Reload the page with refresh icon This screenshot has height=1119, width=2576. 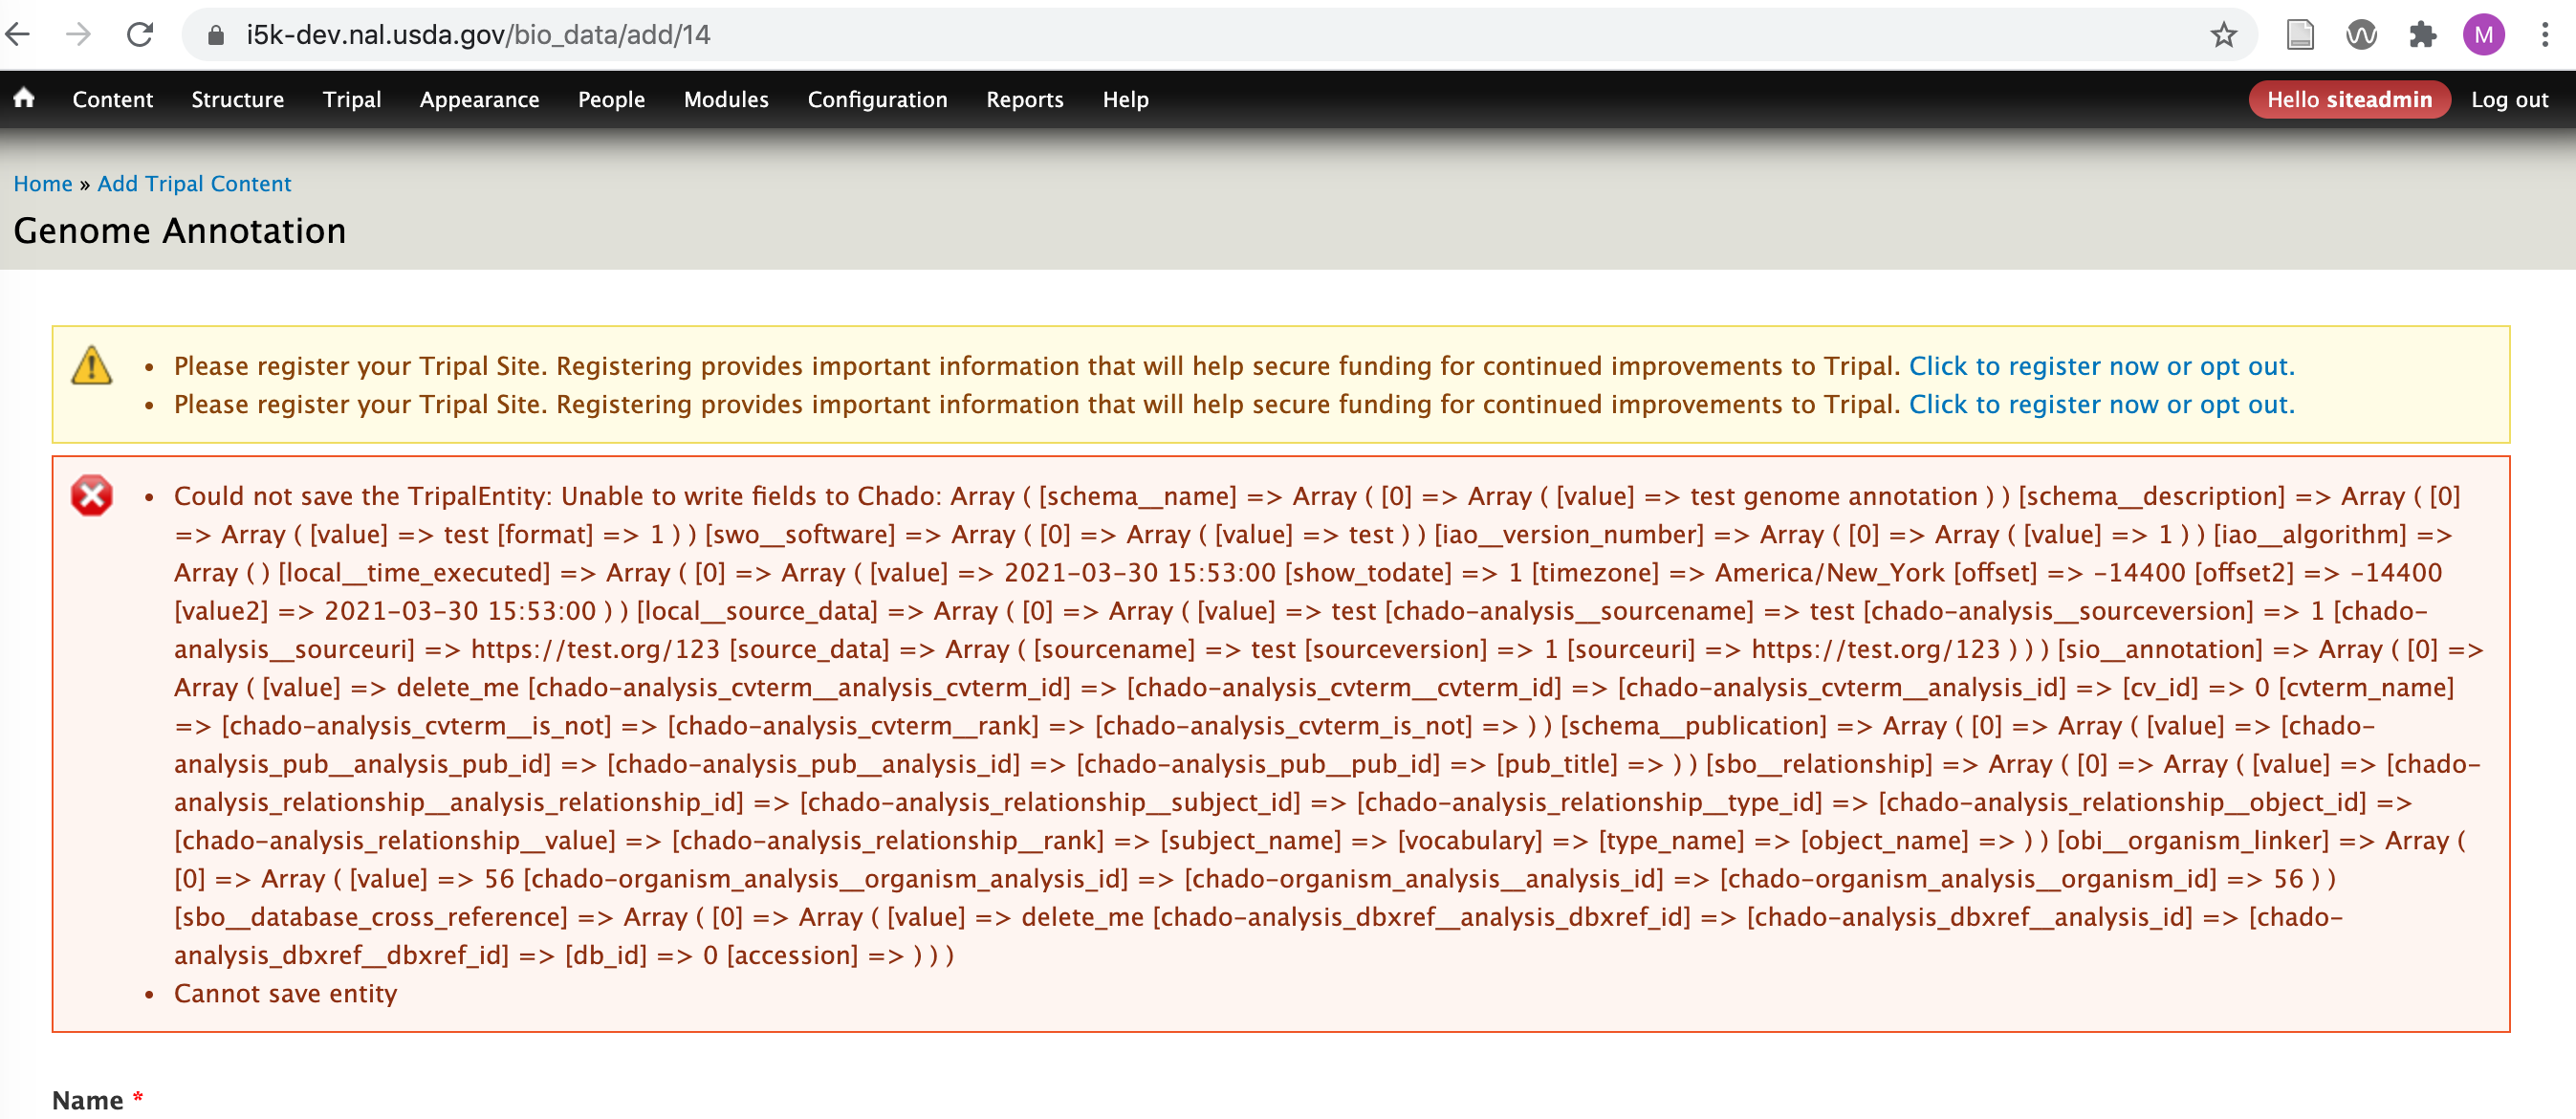click(140, 35)
